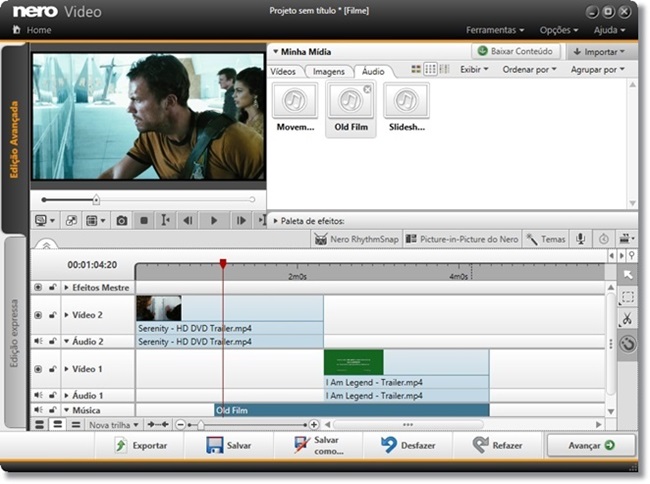
Task: Click the magnet snap tool icon
Action: click(x=628, y=344)
